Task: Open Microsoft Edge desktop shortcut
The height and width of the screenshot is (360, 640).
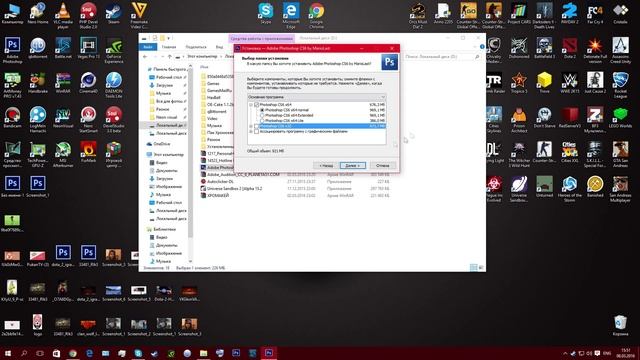Action: tap(291, 15)
